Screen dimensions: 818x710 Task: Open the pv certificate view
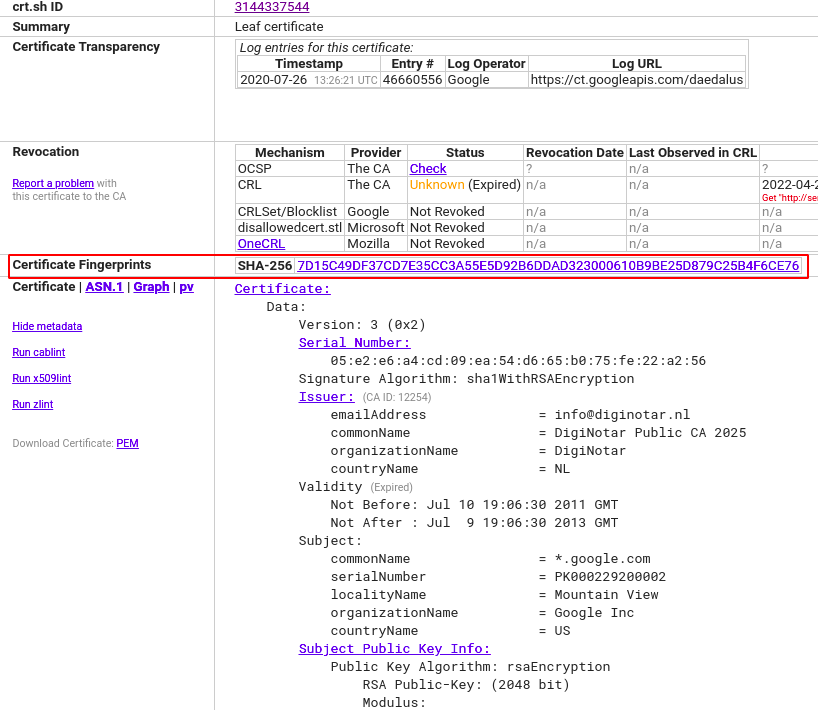(x=186, y=287)
